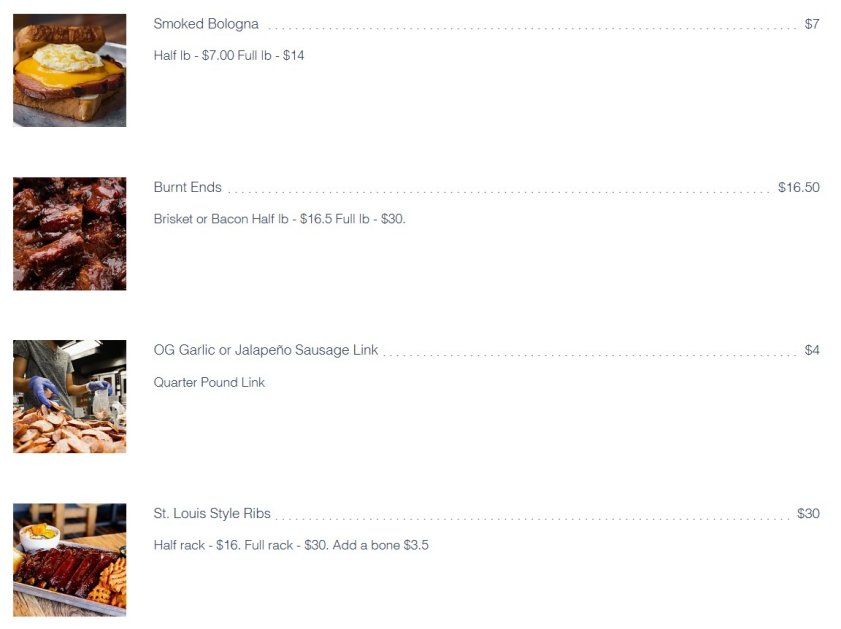Click the dotted leader beside St. Louis Ribs

533,517
